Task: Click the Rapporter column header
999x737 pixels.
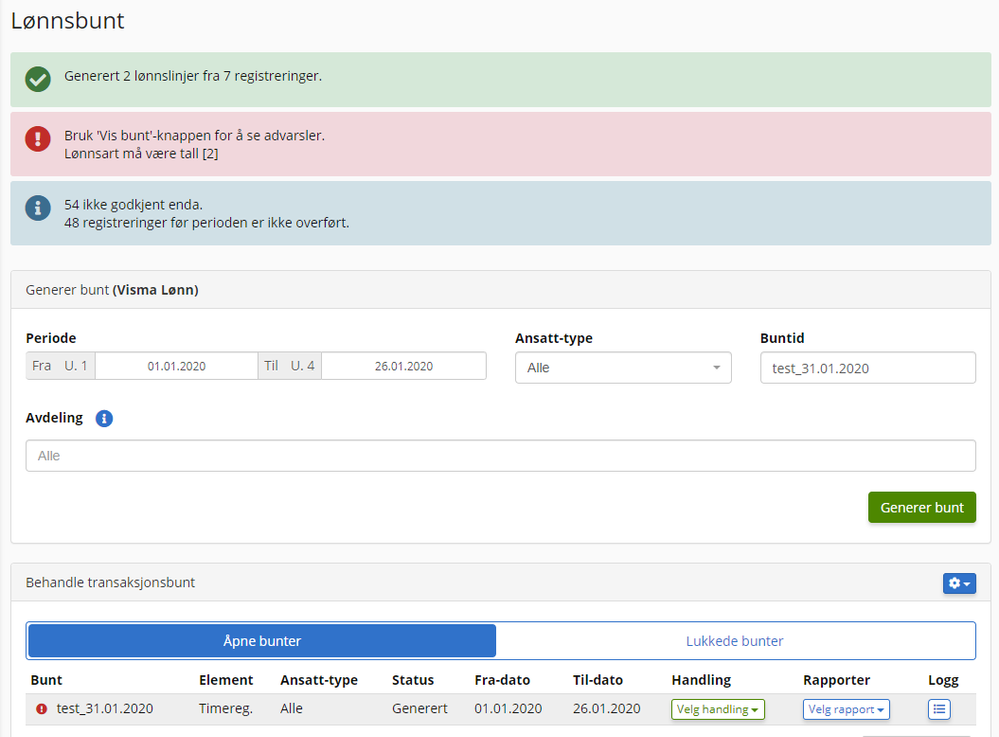Action: (x=836, y=680)
